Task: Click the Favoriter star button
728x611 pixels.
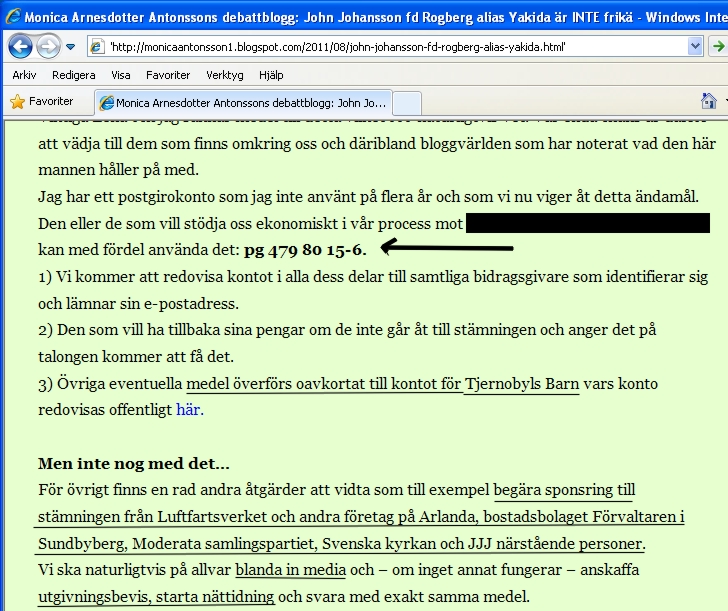Action: [x=42, y=101]
